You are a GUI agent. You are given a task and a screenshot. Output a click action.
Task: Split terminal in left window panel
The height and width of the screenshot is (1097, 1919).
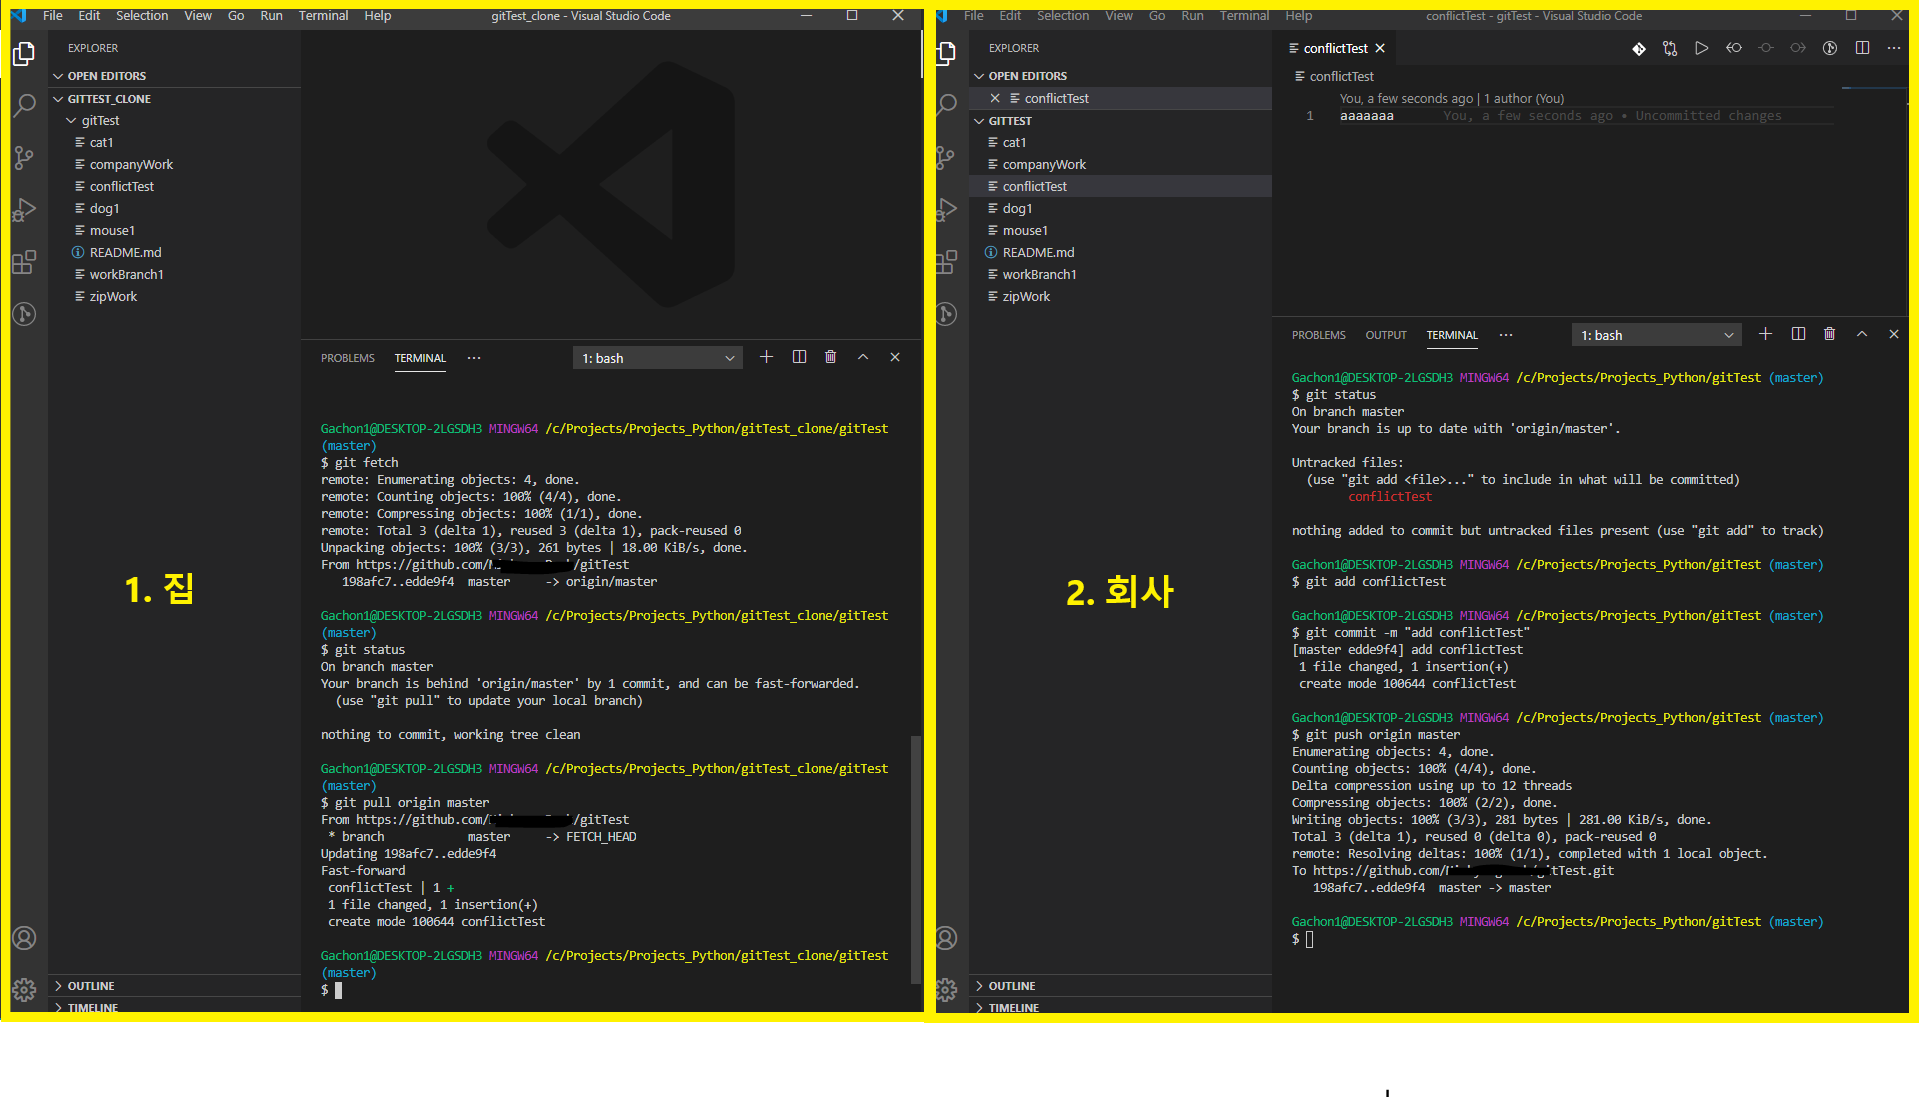799,357
